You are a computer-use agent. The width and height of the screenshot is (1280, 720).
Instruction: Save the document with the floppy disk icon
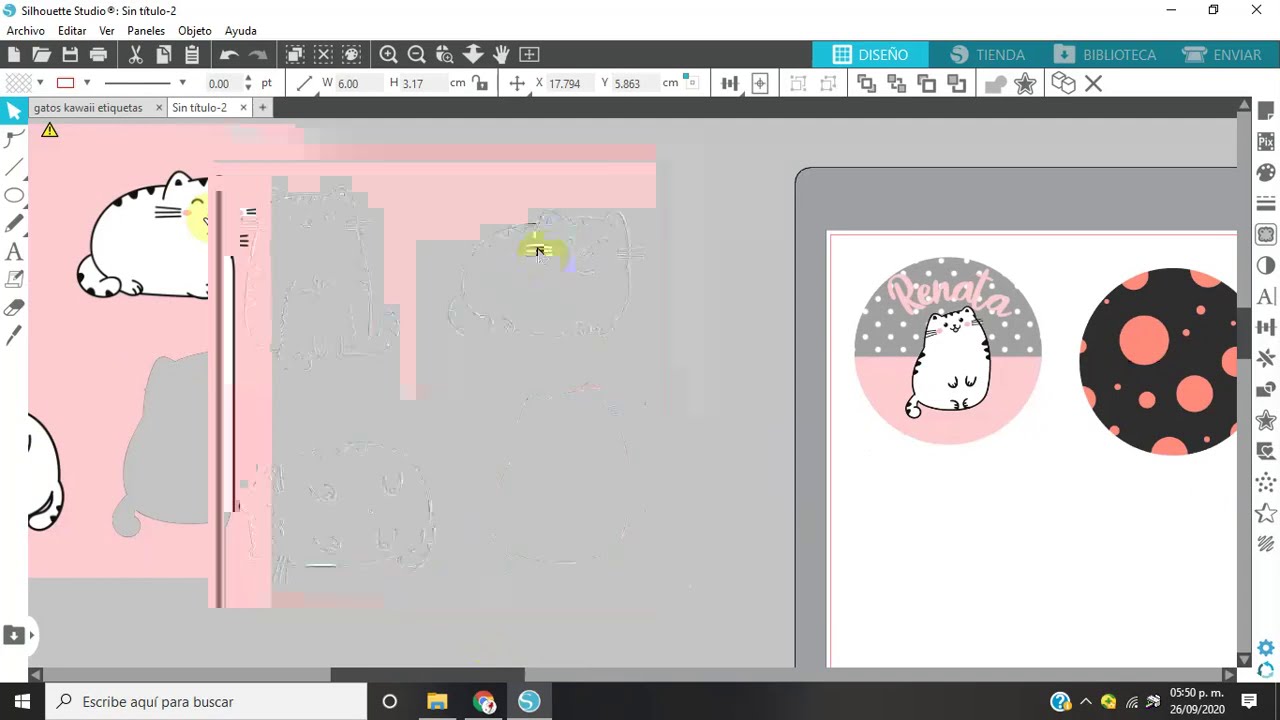click(x=70, y=54)
